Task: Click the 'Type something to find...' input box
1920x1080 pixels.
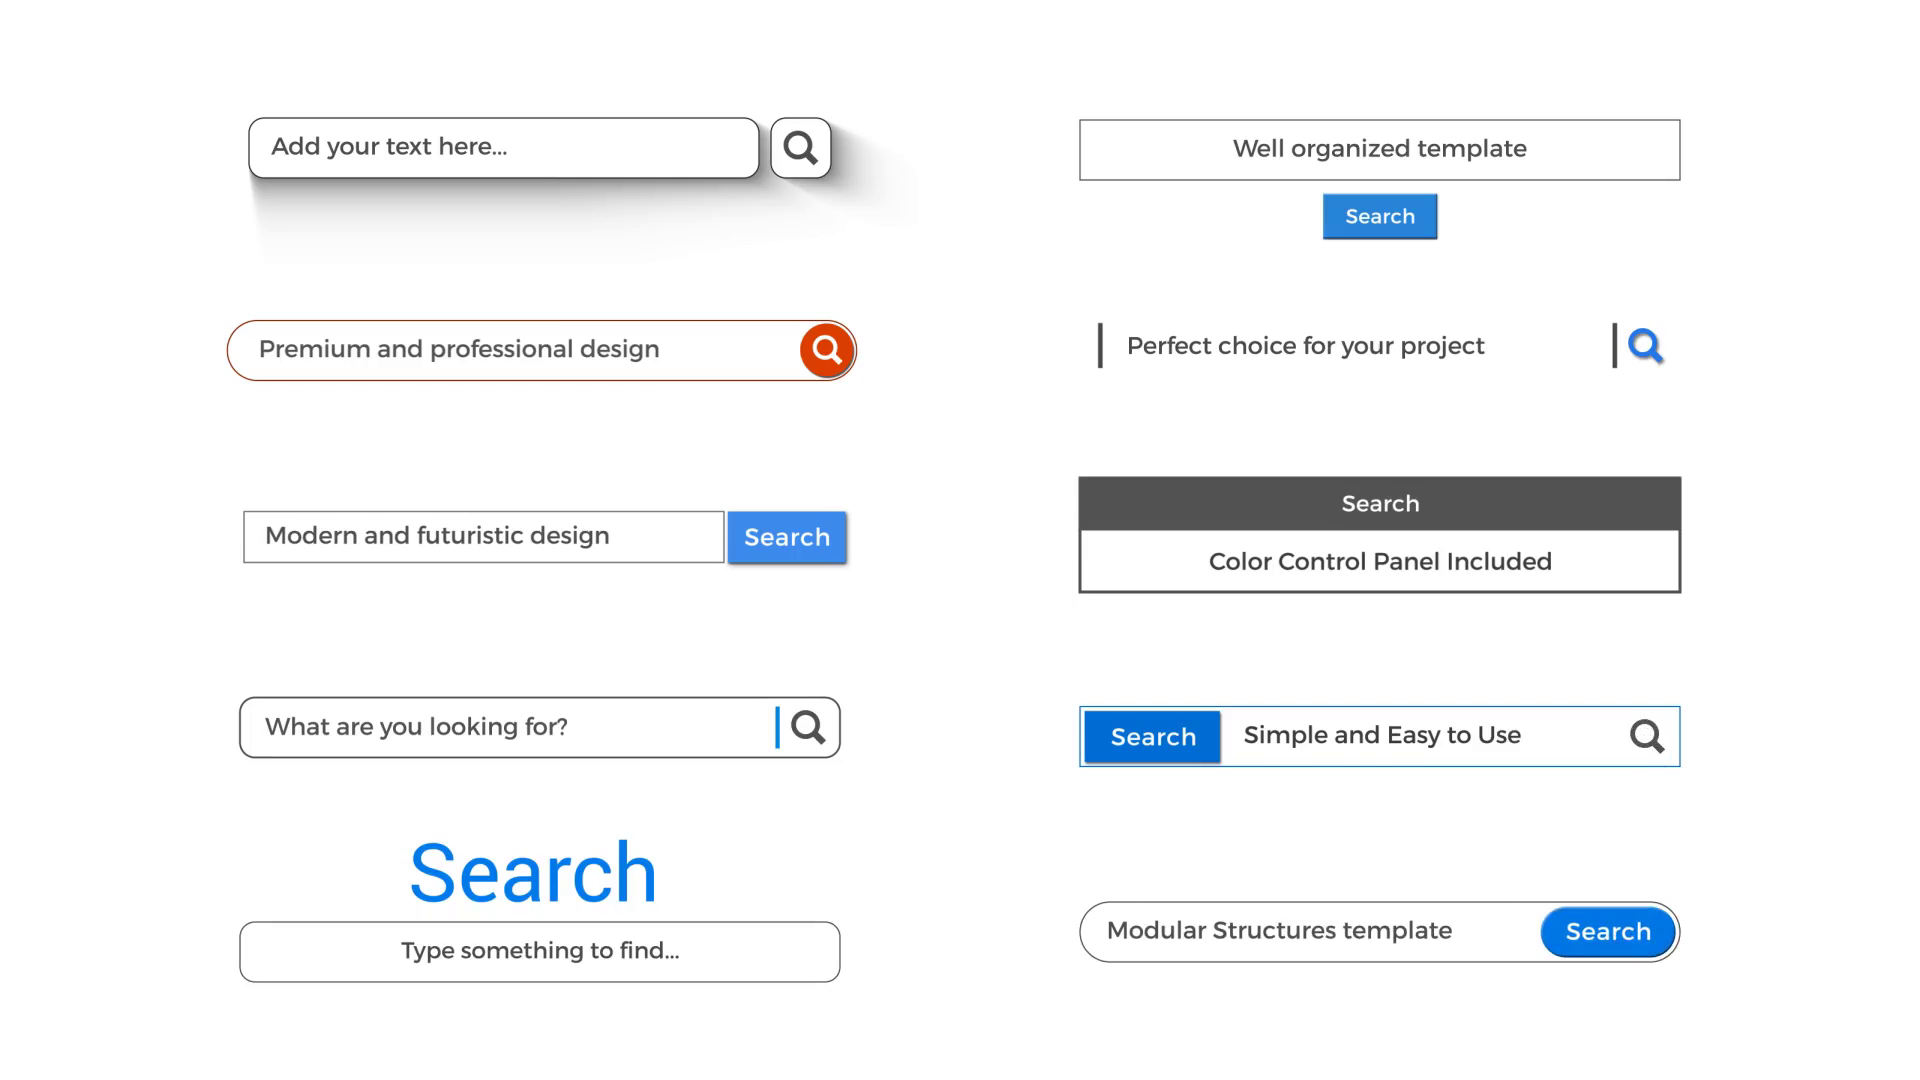Action: pyautogui.click(x=539, y=951)
